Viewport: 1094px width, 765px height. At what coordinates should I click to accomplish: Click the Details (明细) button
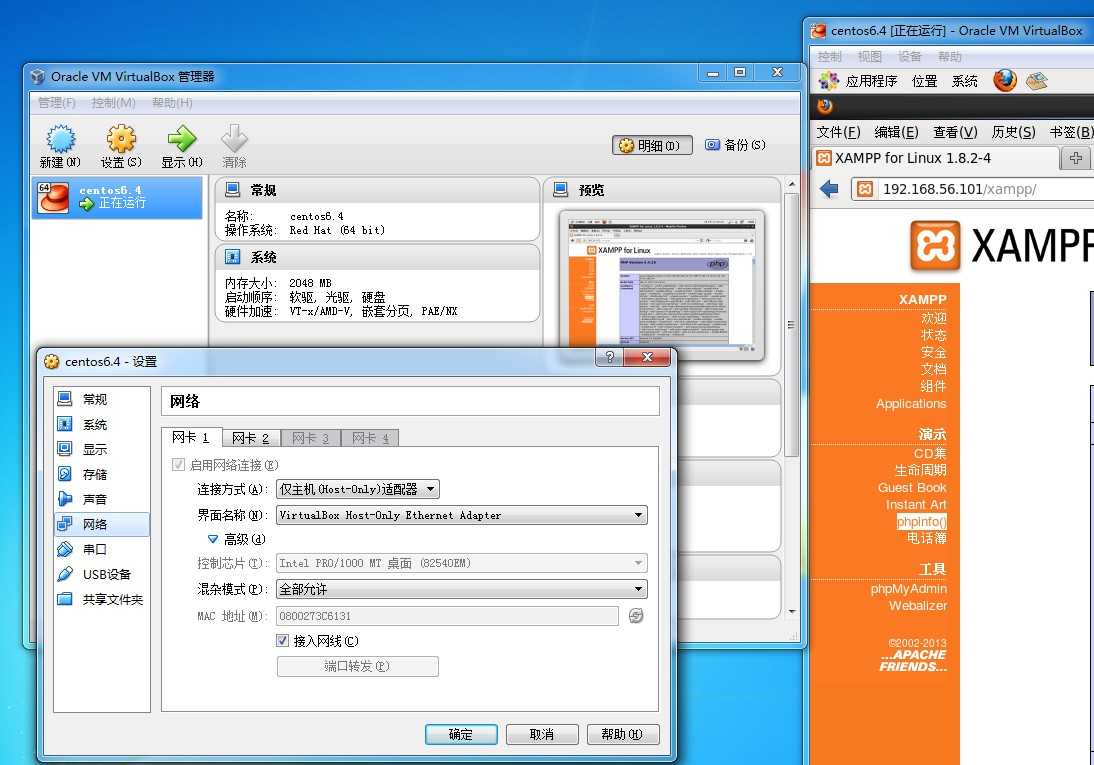pyautogui.click(x=652, y=145)
